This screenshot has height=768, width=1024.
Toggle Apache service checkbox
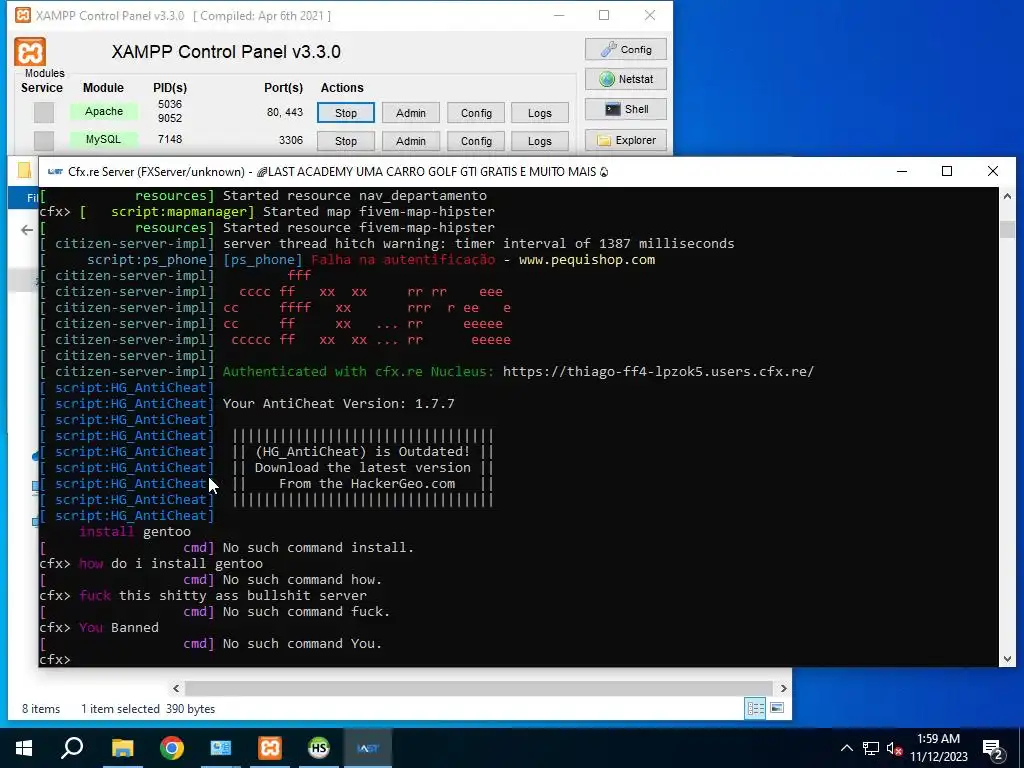(x=44, y=112)
